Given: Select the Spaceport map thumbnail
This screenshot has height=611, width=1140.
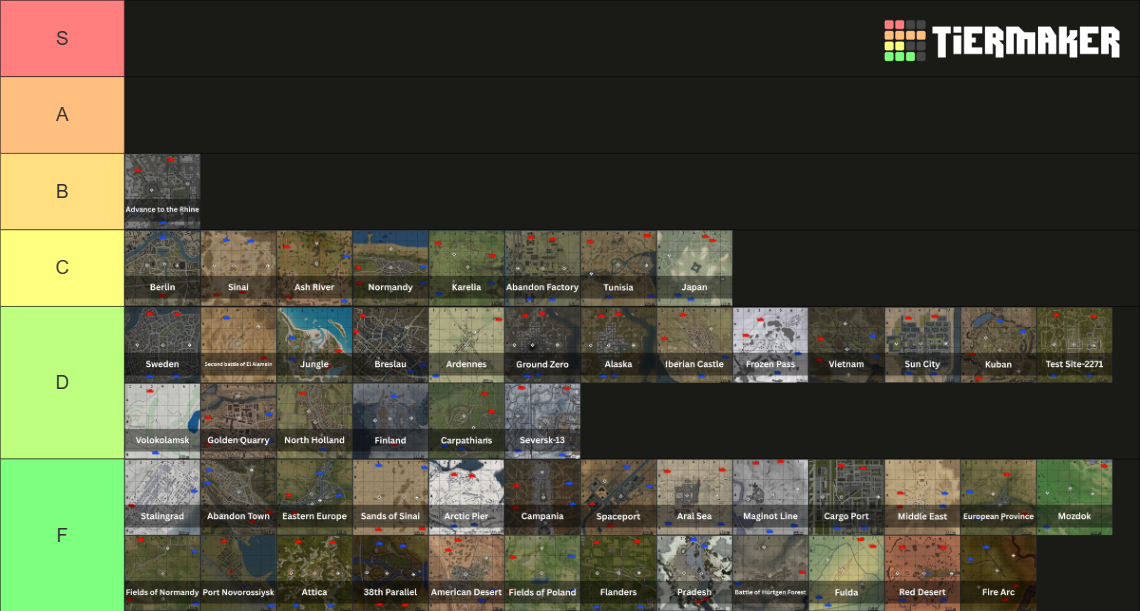Looking at the screenshot, I should point(618,497).
